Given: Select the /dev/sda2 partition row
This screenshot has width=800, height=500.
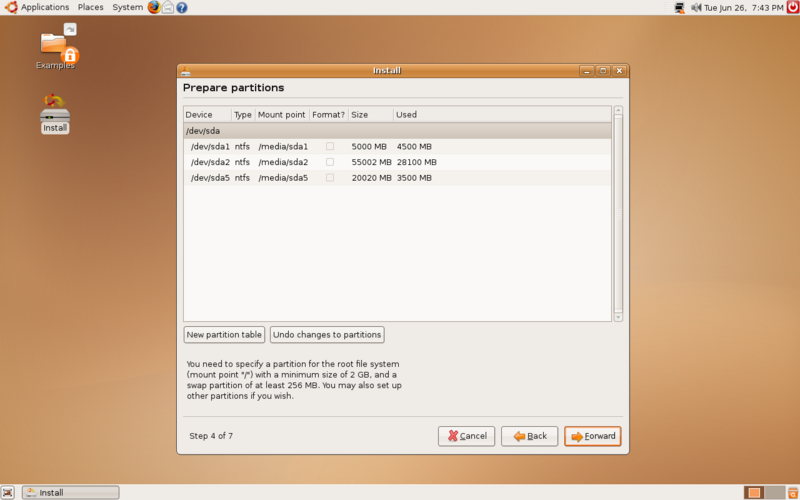Looking at the screenshot, I should [397, 162].
